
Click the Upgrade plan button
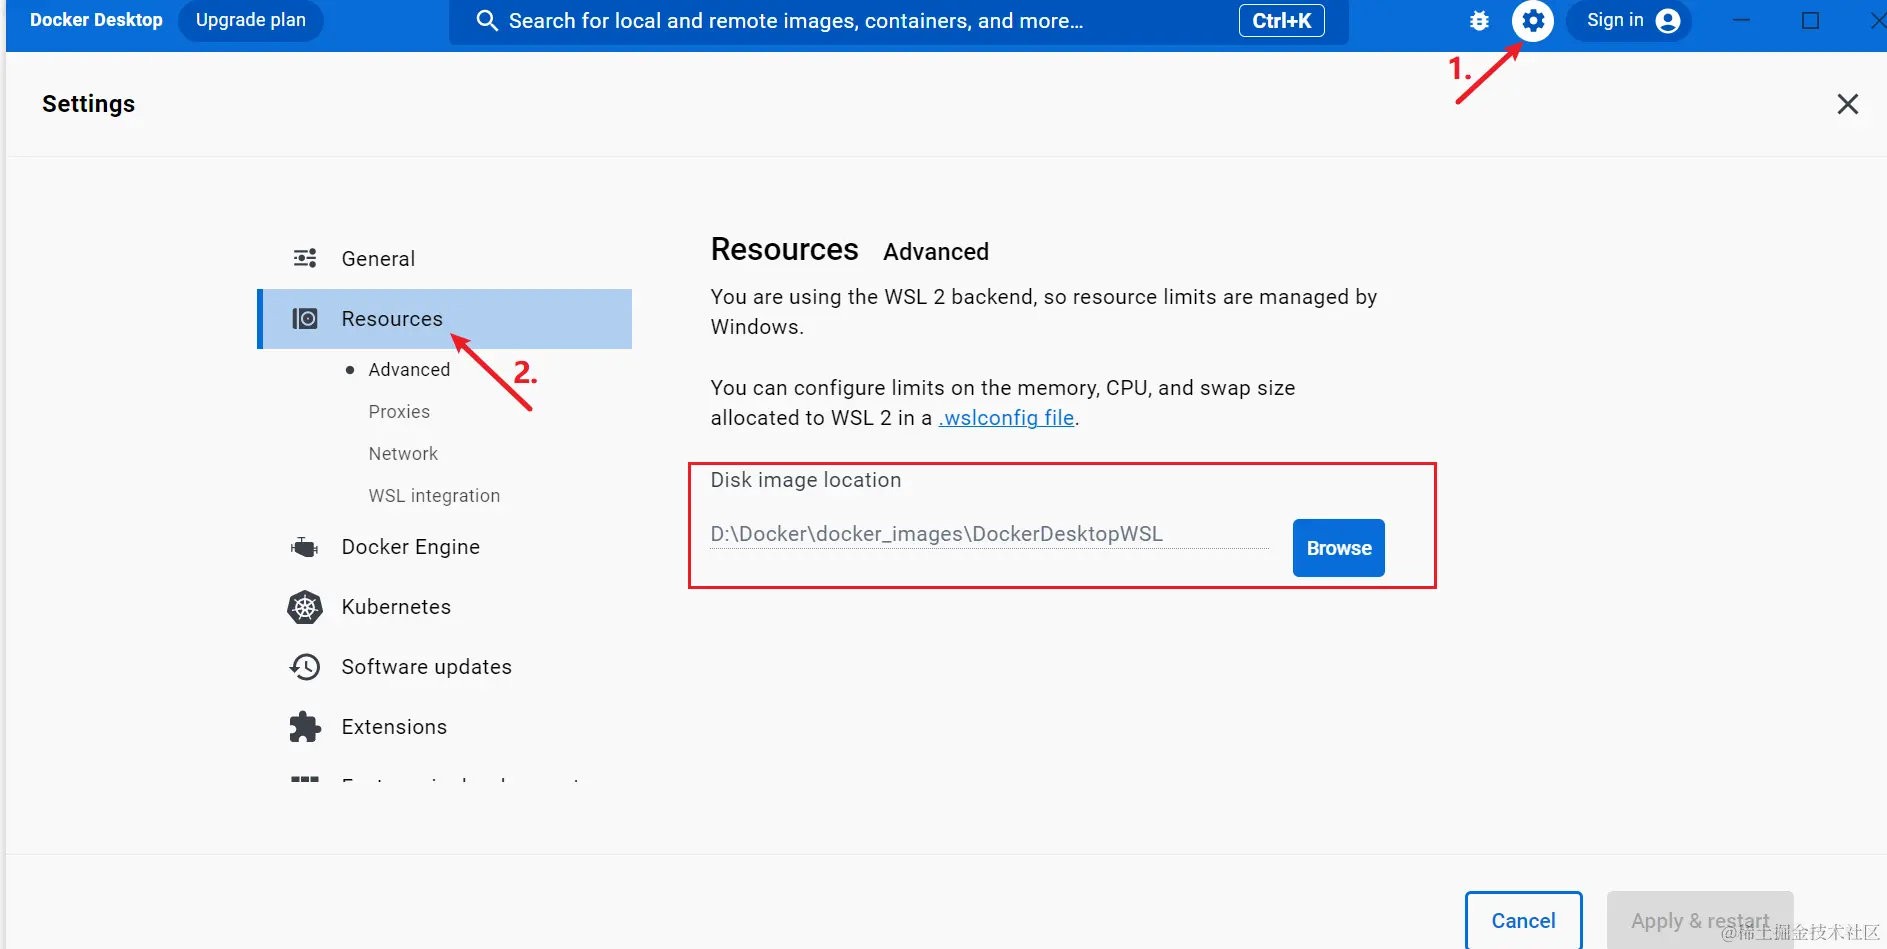(x=251, y=20)
